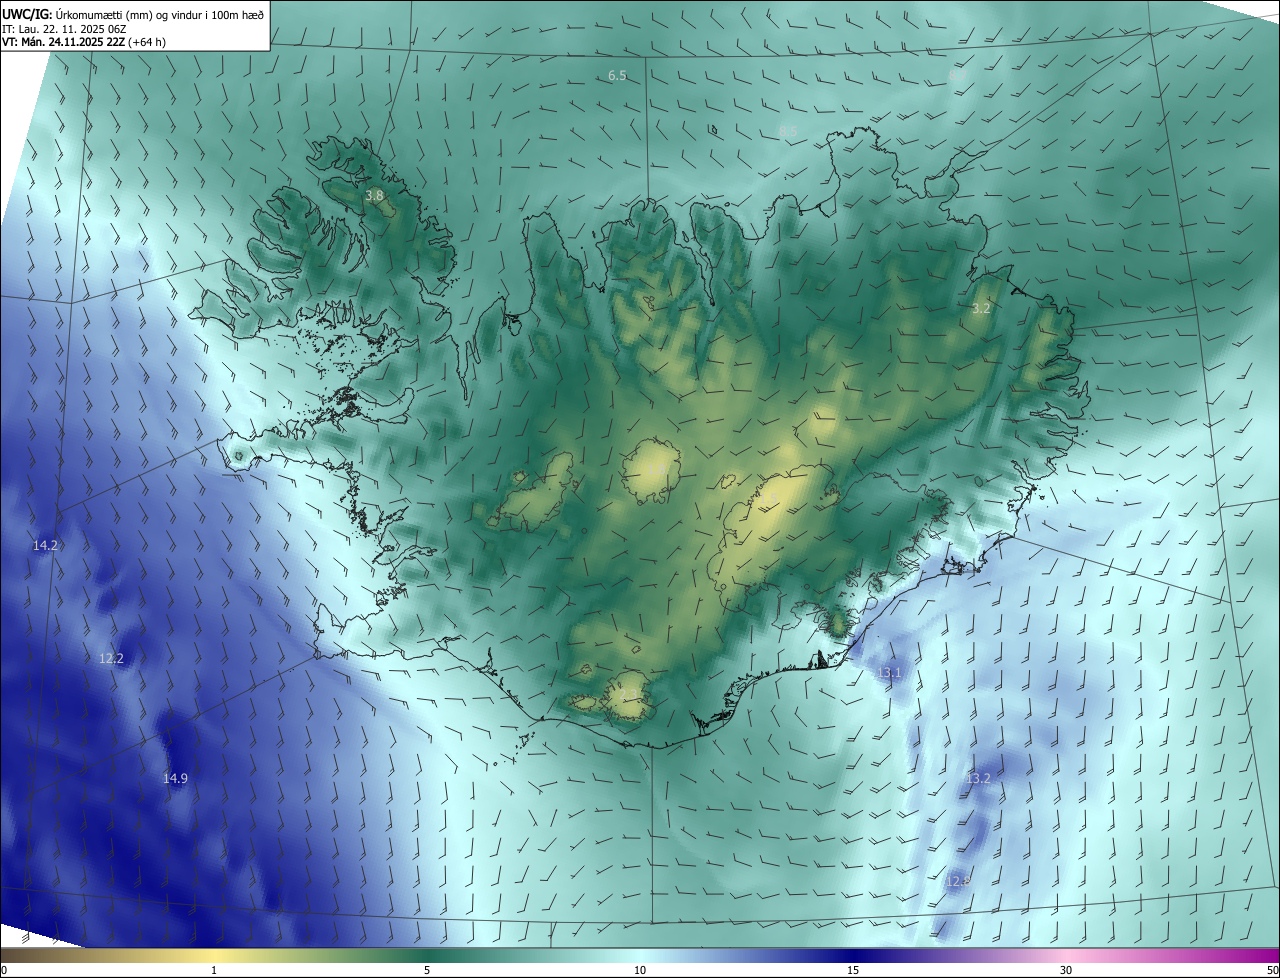Click the 50 tick on the colour scale

(1272, 970)
